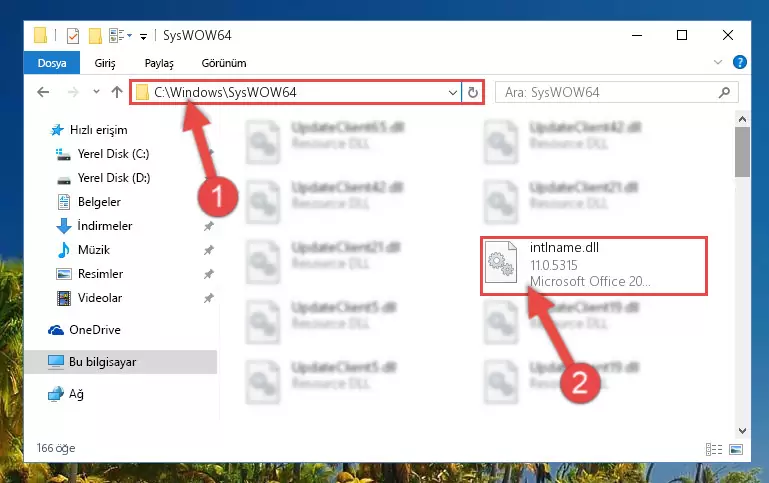Go up one folder level arrow
Image resolution: width=769 pixels, height=483 pixels.
pyautogui.click(x=117, y=92)
